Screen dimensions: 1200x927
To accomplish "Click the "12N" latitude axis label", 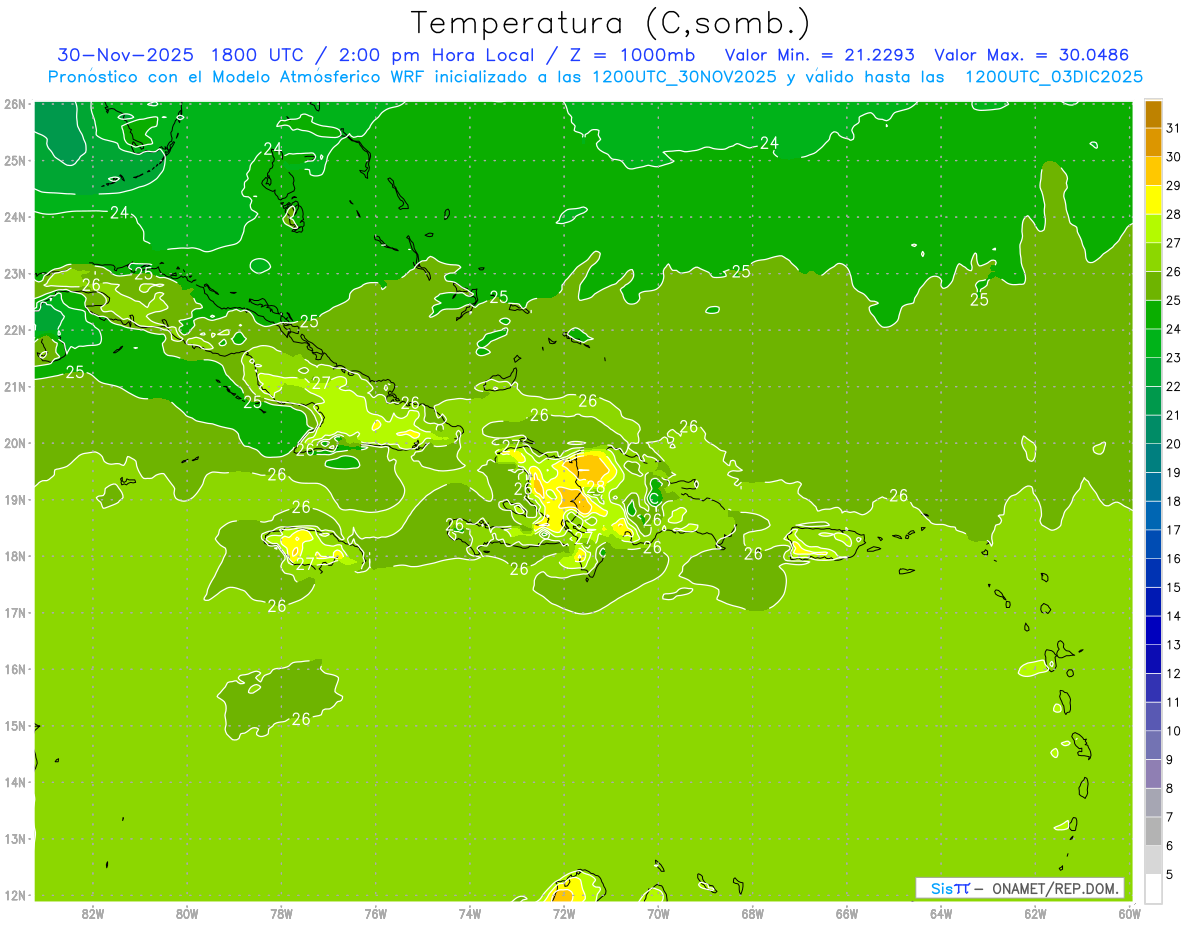I will pos(14,895).
